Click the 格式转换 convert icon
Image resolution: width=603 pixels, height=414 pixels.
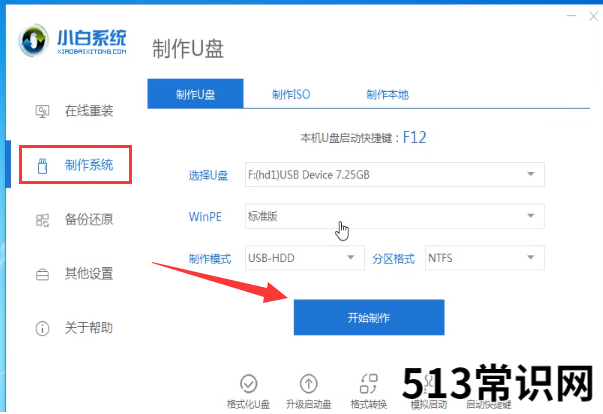tap(368, 383)
